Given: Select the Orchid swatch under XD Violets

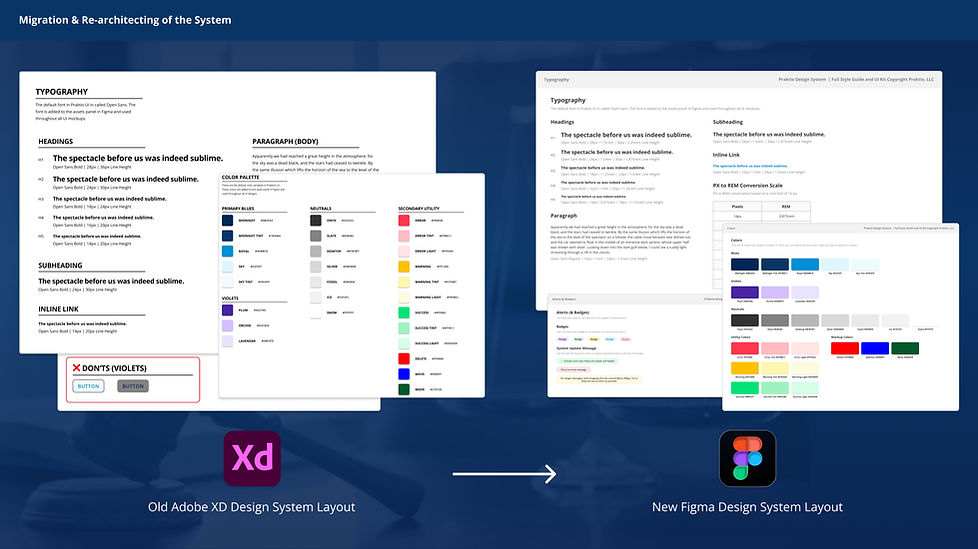Looking at the screenshot, I should [x=228, y=326].
